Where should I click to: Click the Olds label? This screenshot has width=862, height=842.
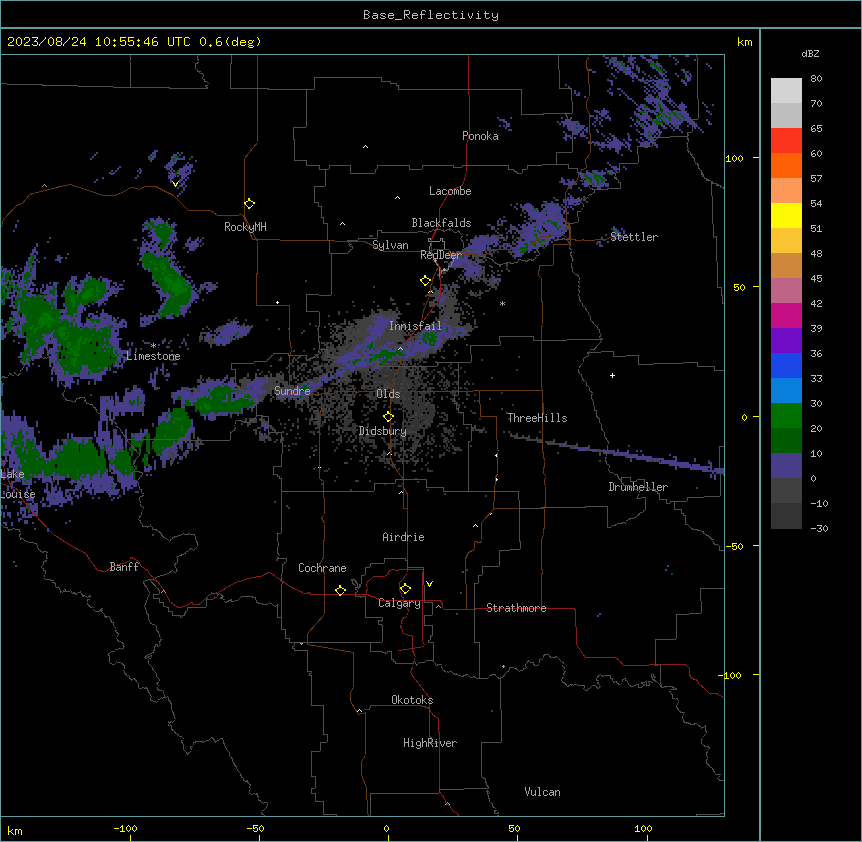pos(388,394)
